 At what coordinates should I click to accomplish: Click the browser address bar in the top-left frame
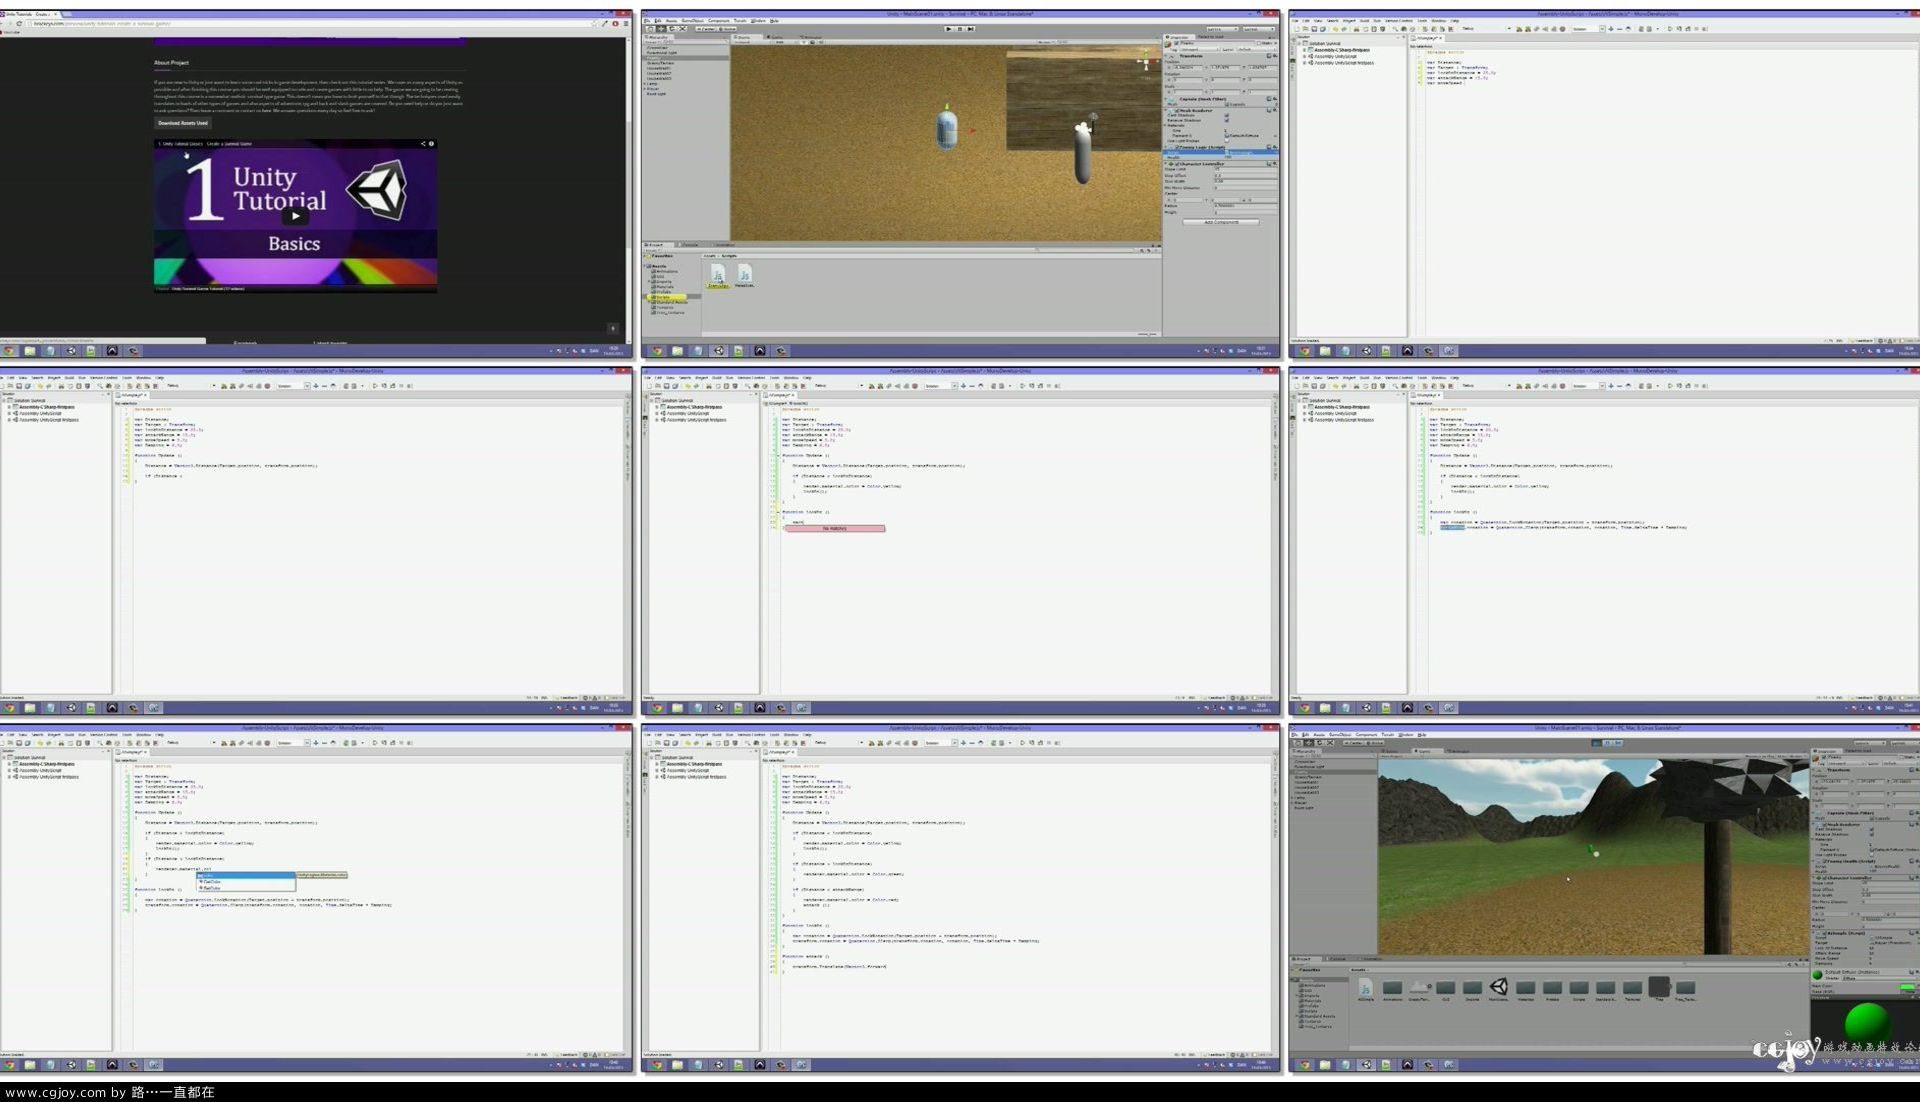[x=310, y=23]
